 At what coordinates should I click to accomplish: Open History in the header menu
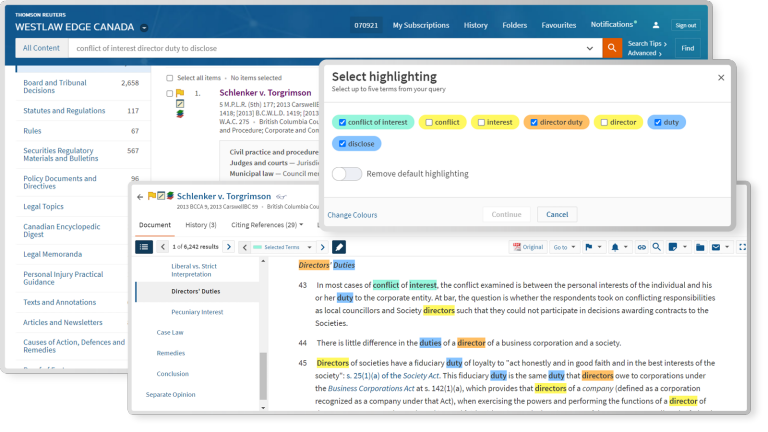pos(476,25)
